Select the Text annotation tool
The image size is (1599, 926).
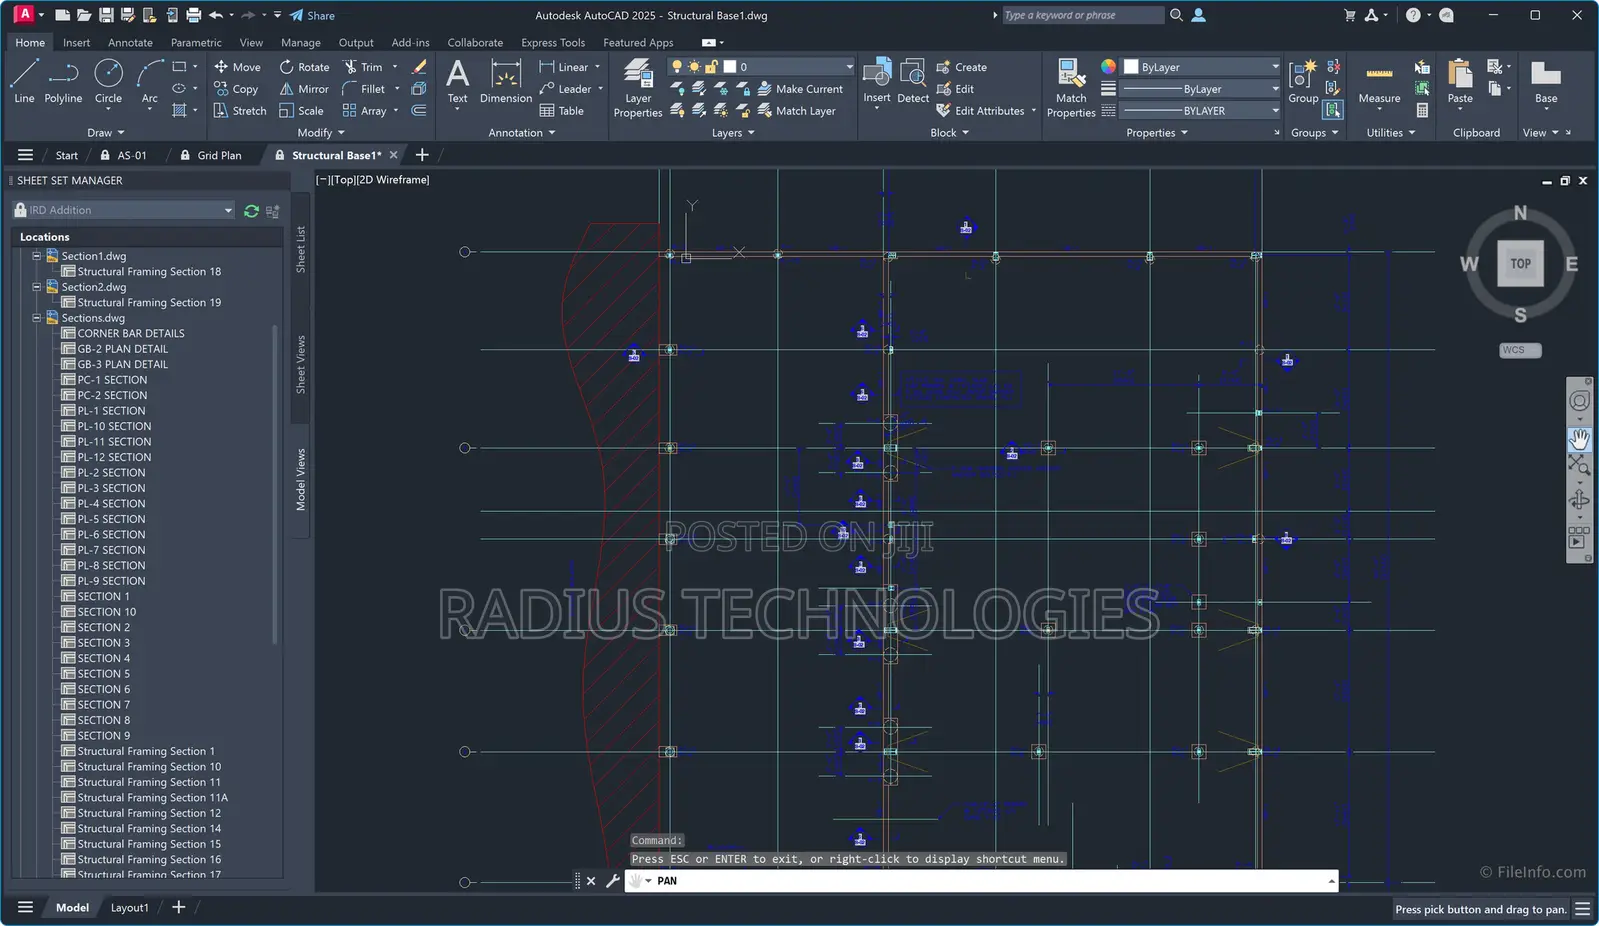(457, 80)
